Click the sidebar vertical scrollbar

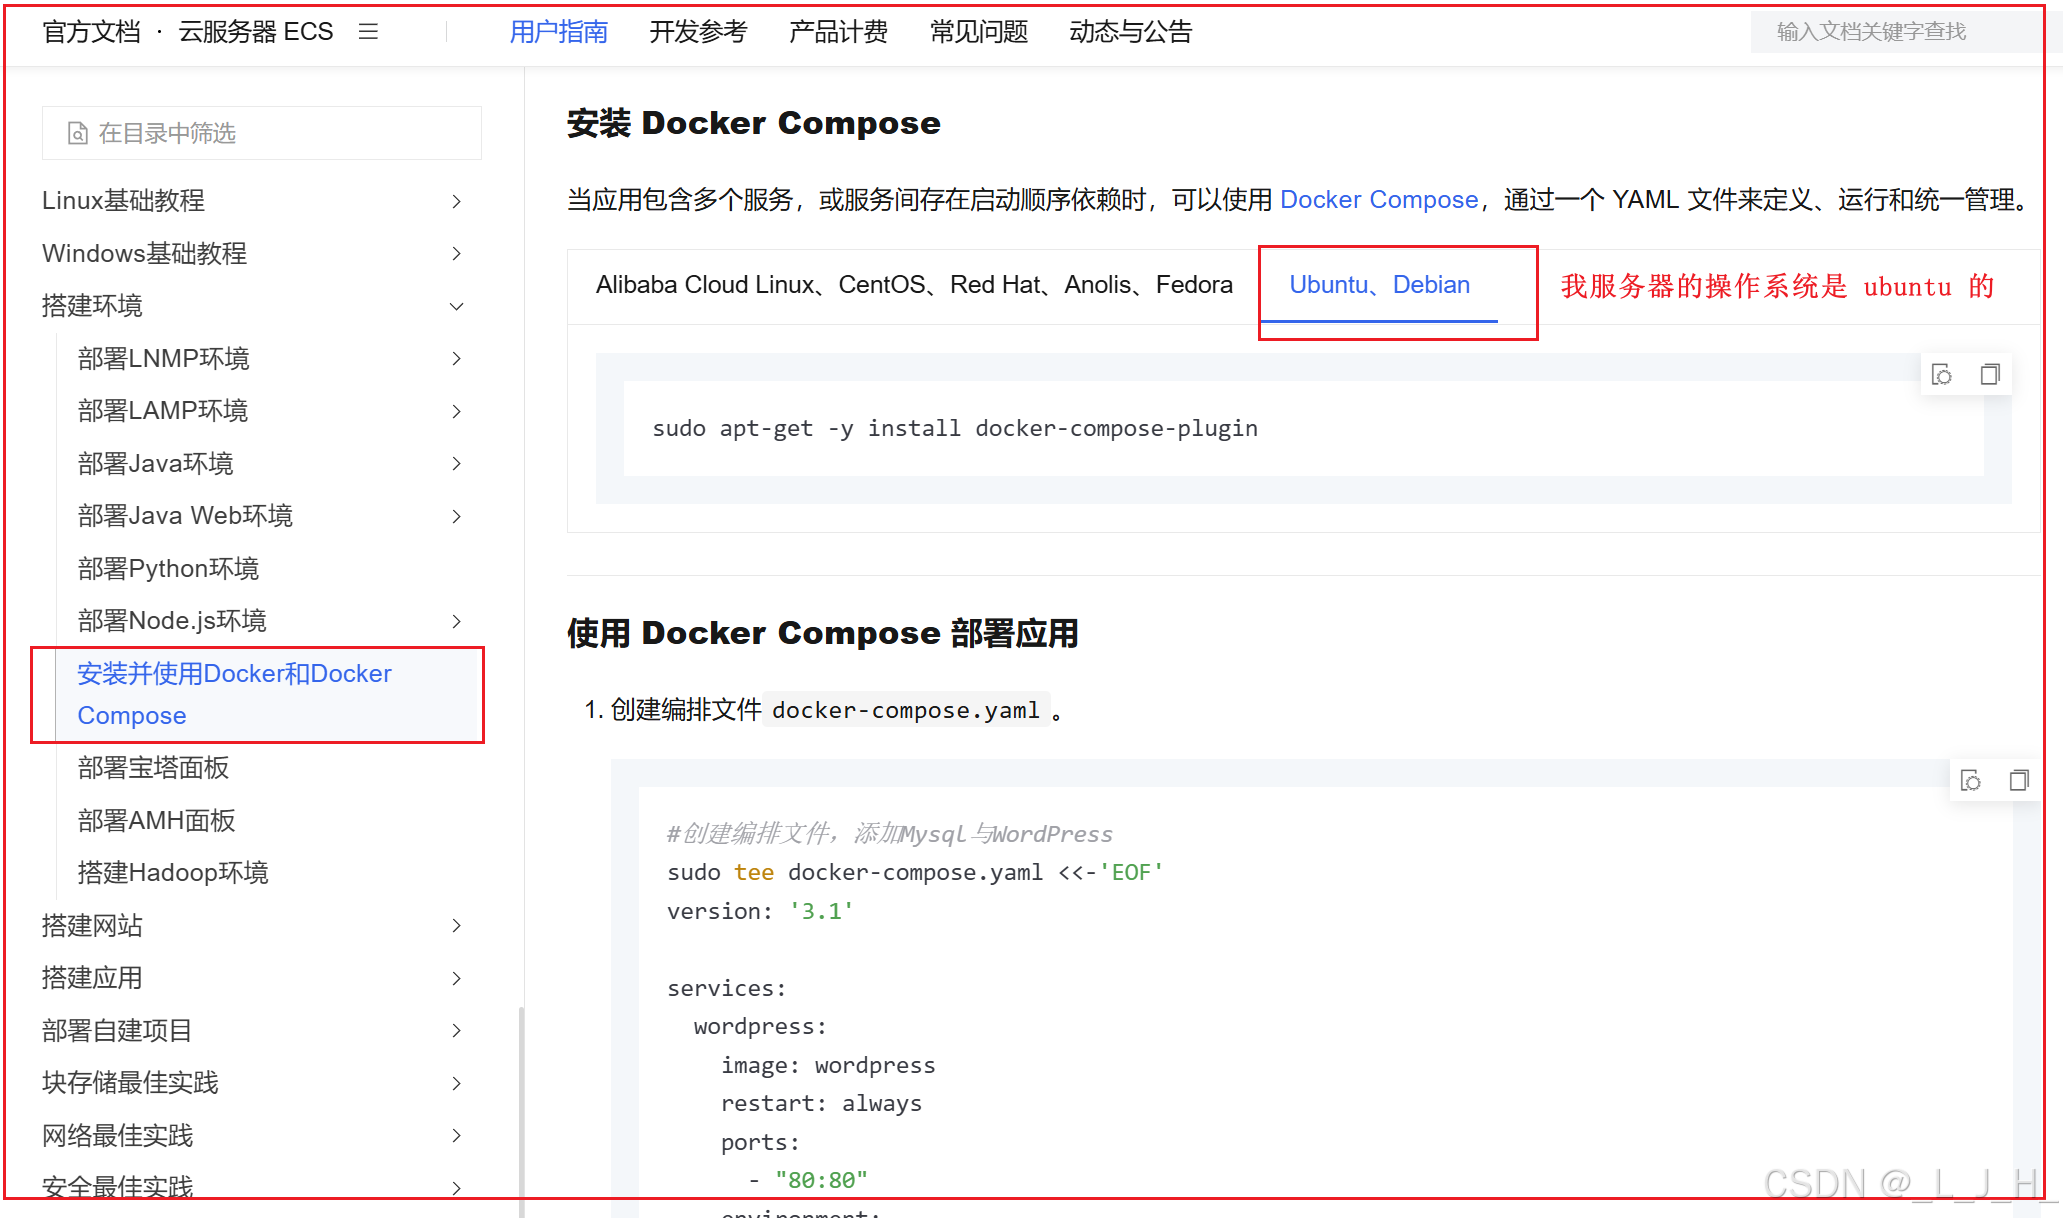[x=521, y=1100]
